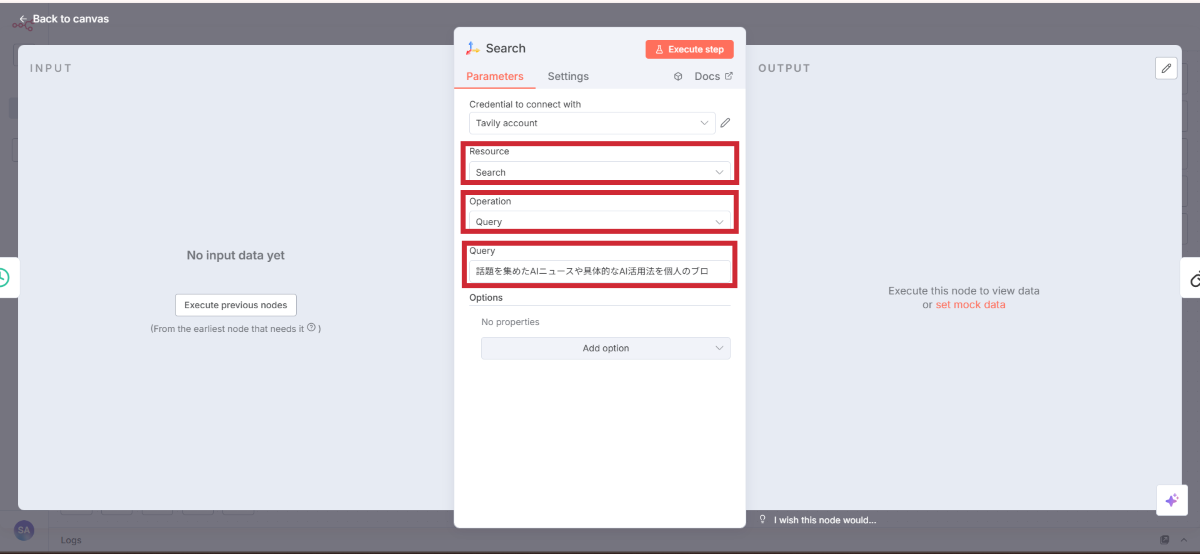Click the lightbulb feedback icon

pos(763,520)
